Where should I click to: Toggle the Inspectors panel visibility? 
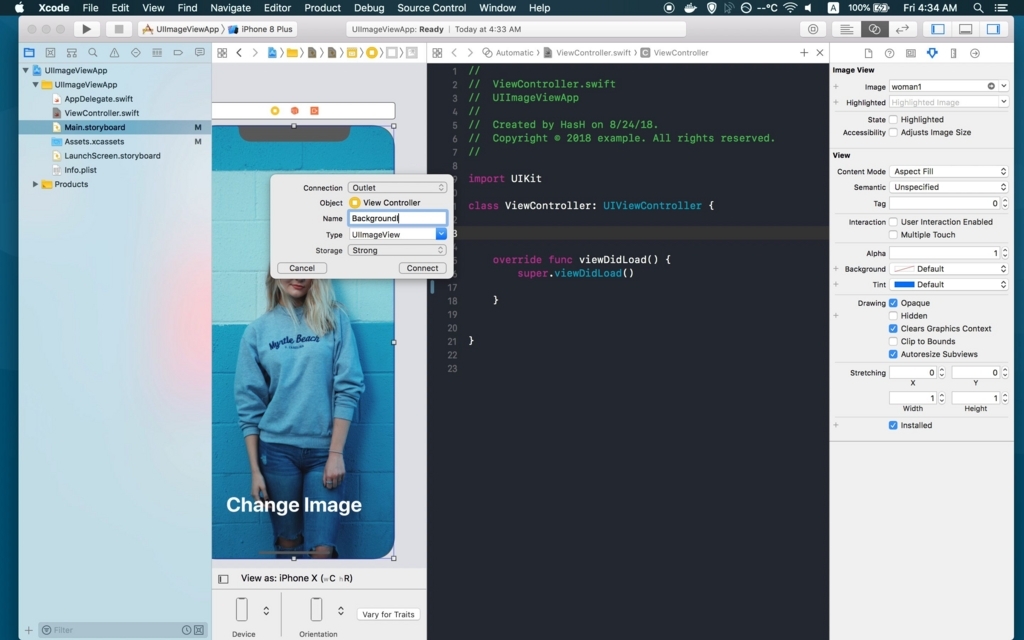[993, 29]
